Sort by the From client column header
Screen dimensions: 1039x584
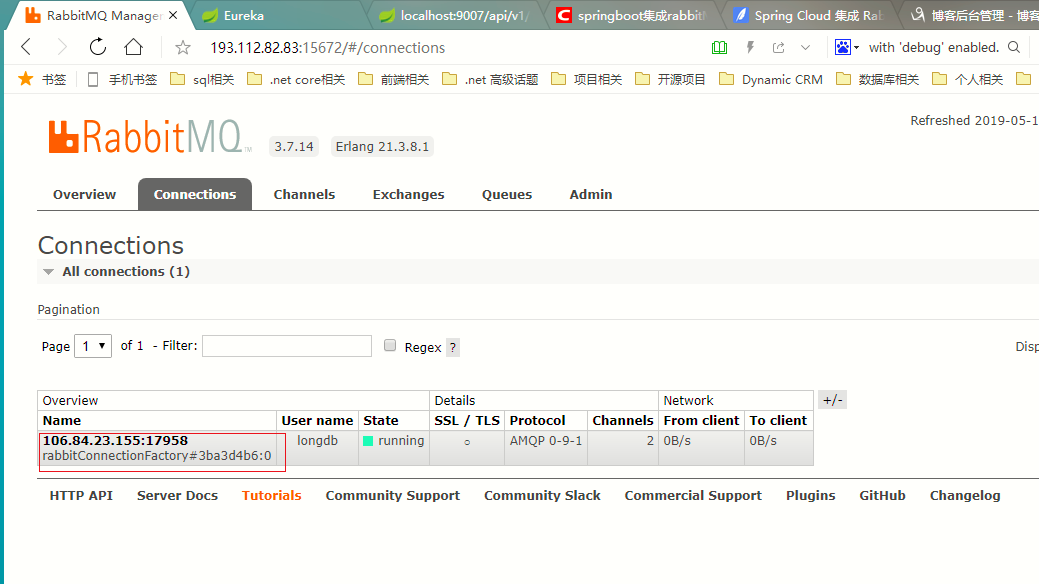point(701,420)
